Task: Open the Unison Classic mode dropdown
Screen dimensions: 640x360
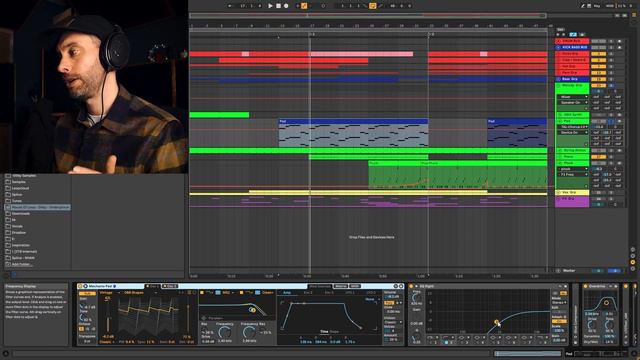Action: point(392,322)
